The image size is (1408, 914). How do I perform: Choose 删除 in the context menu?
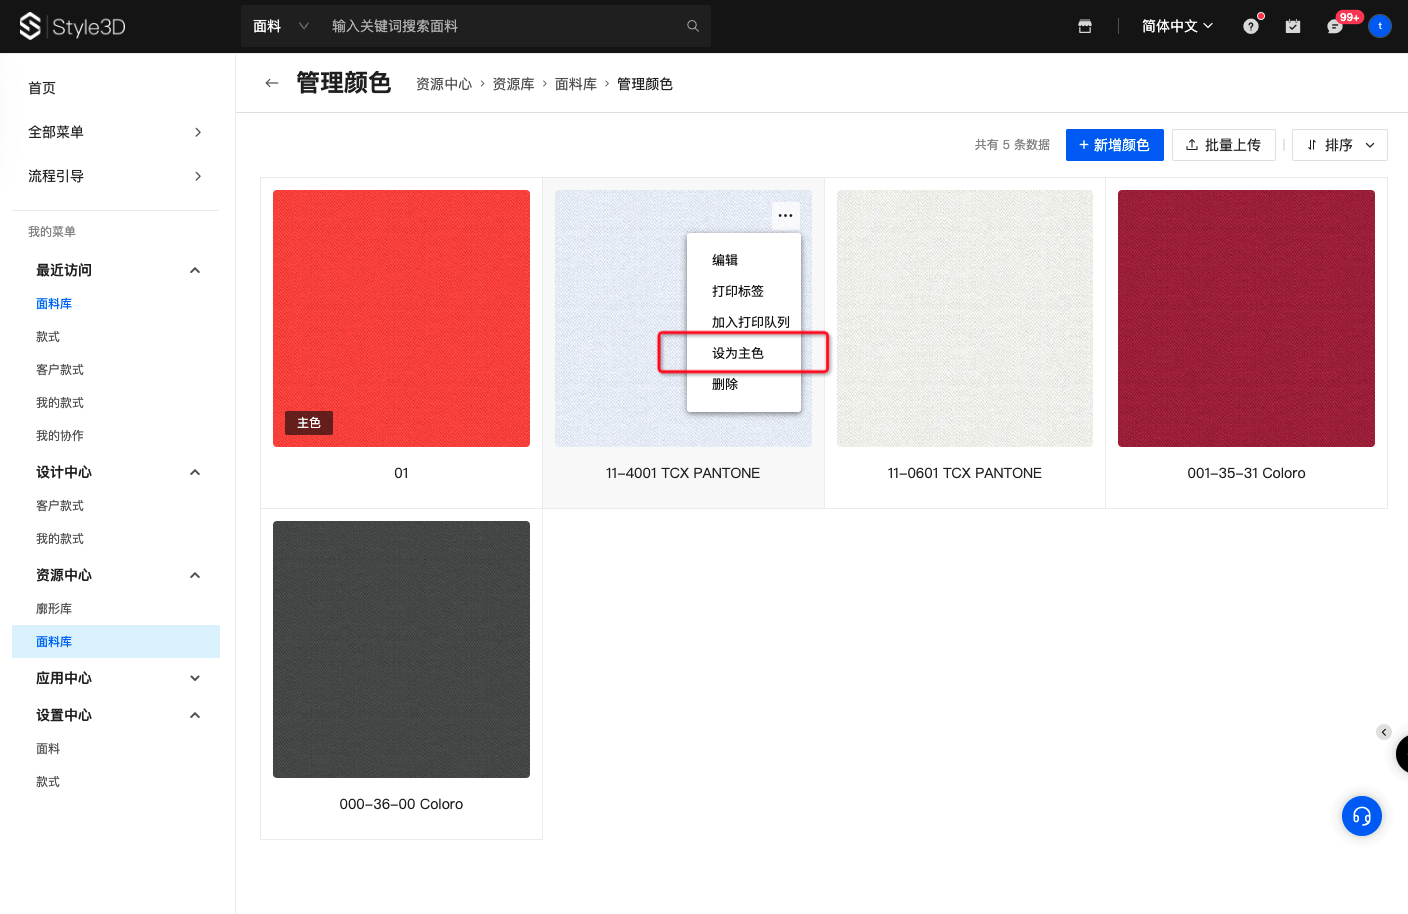point(725,384)
